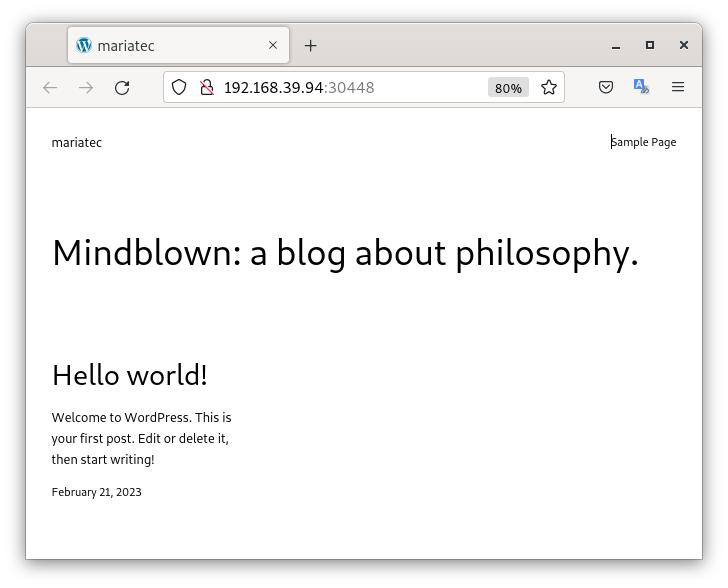Click the back navigation arrow
The image size is (728, 588).
coord(50,88)
